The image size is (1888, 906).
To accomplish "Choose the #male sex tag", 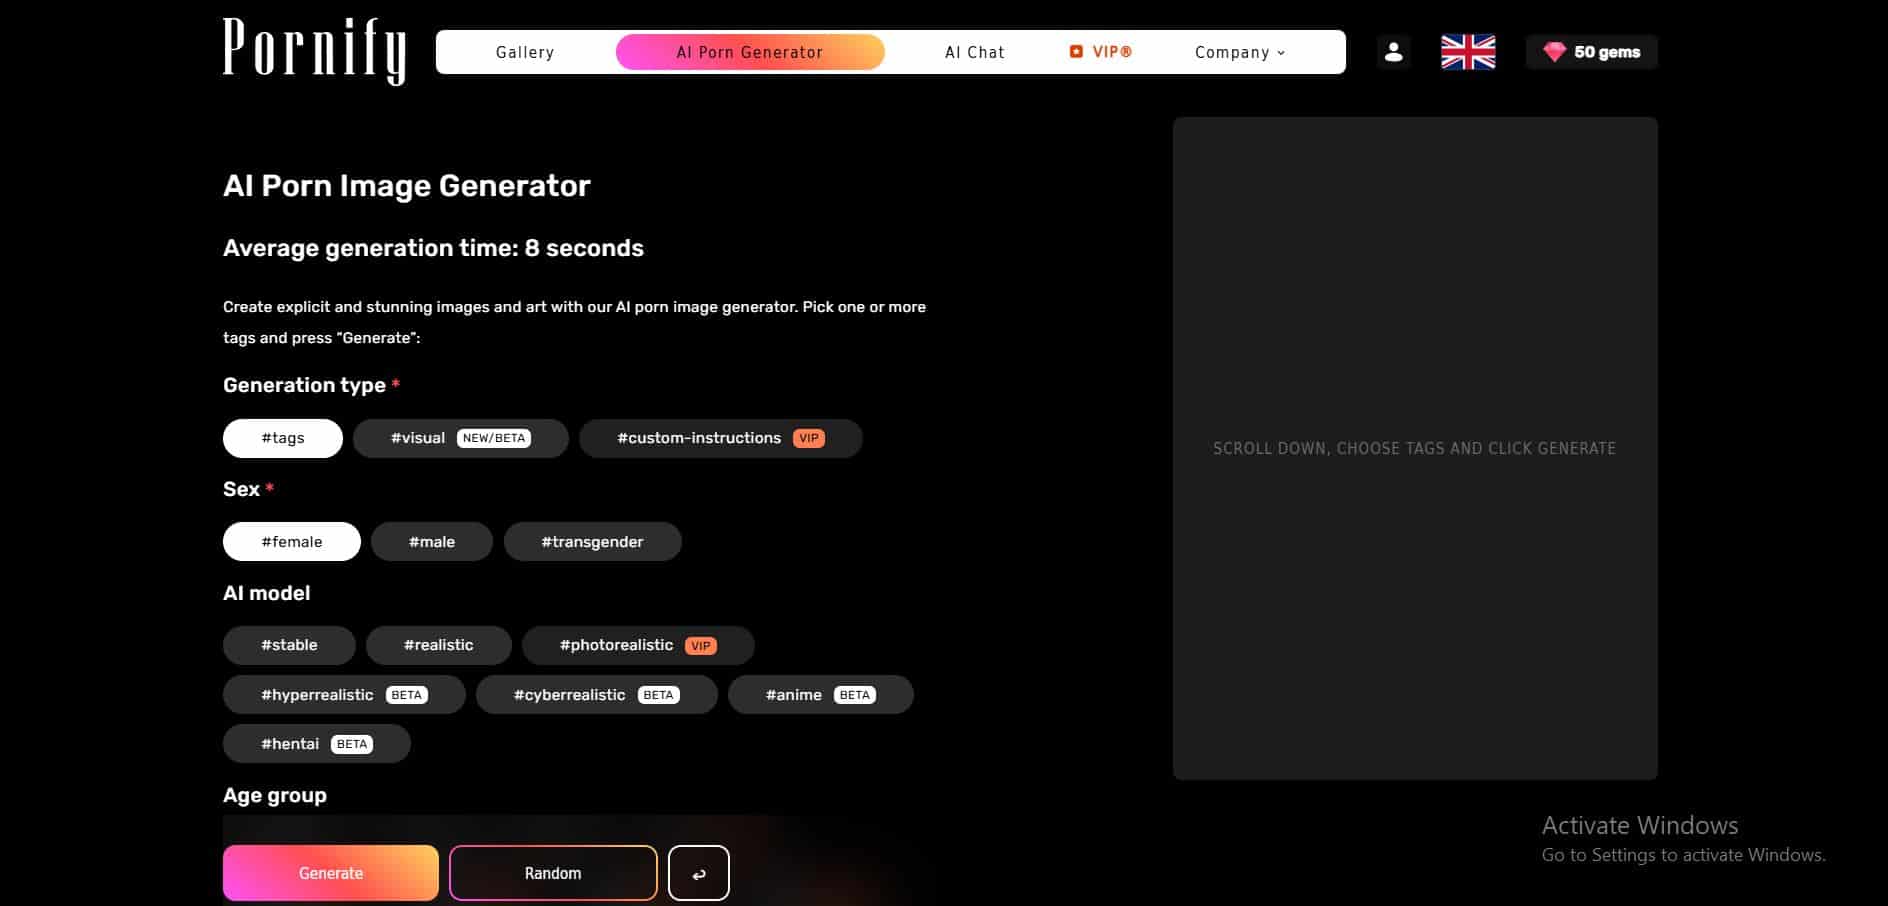I will point(432,541).
